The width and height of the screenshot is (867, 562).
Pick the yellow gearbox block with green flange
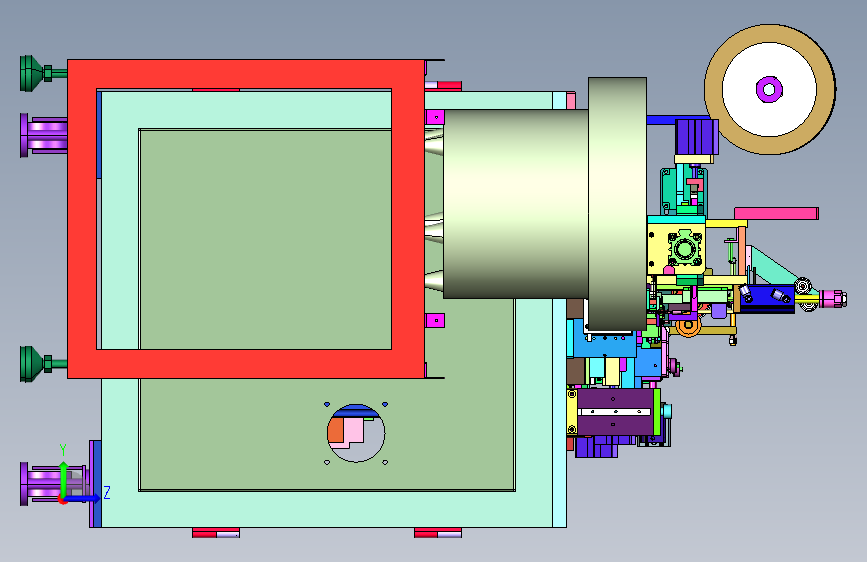tap(677, 248)
